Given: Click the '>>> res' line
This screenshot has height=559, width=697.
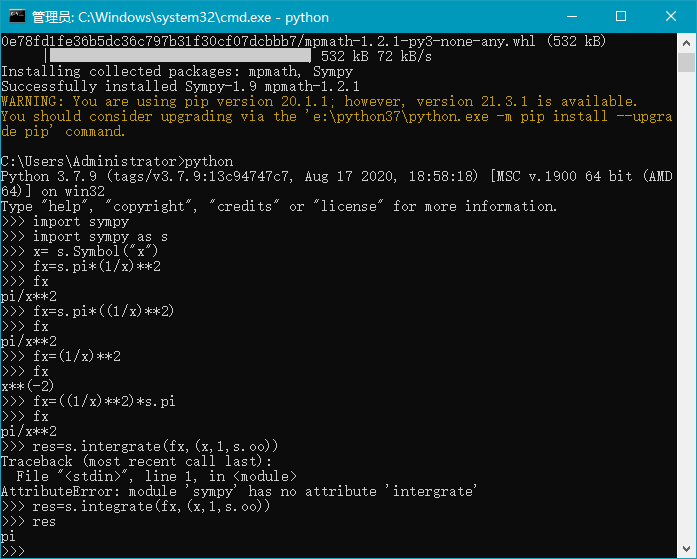Looking at the screenshot, I should click(28, 522).
